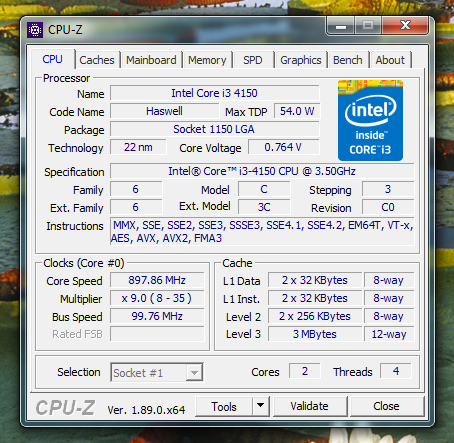Click the empty Rated FSB field
This screenshot has height=443, width=454.
click(x=157, y=334)
